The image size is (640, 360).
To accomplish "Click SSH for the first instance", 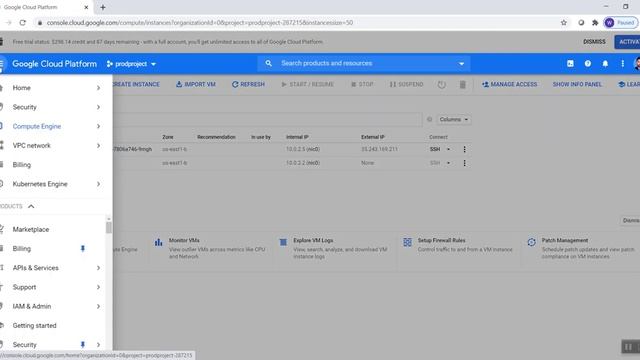I will pyautogui.click(x=435, y=149).
